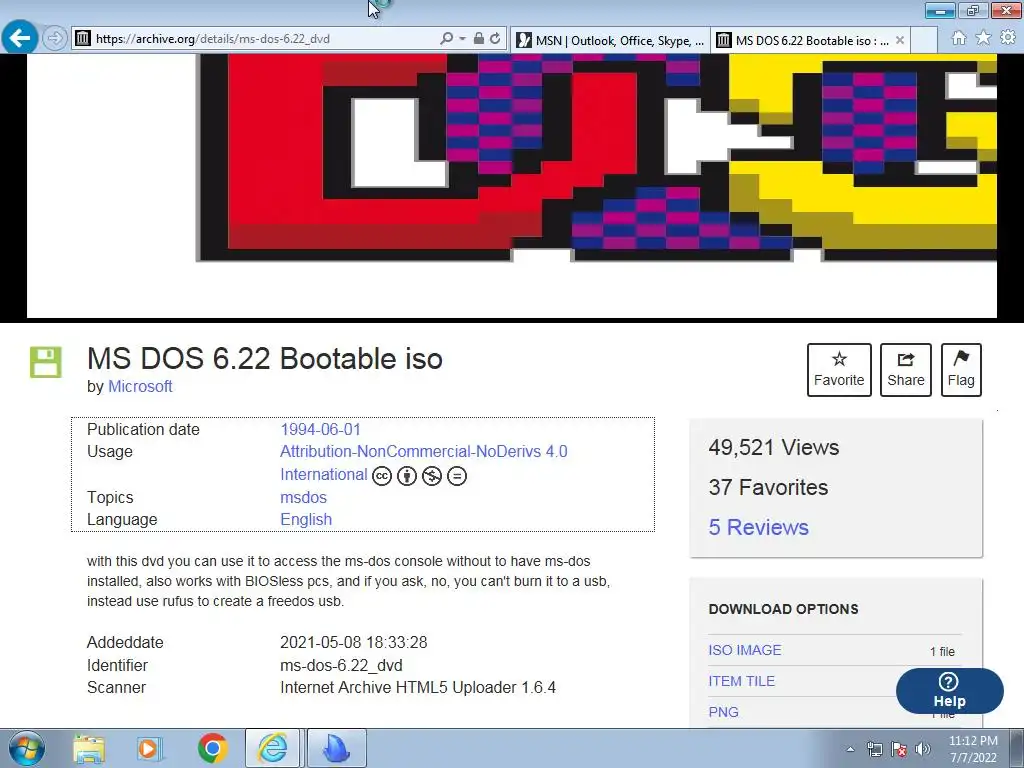The width and height of the screenshot is (1024, 768).
Task: Click the Show Desktop strip on the taskbar
Action: click(1016, 748)
